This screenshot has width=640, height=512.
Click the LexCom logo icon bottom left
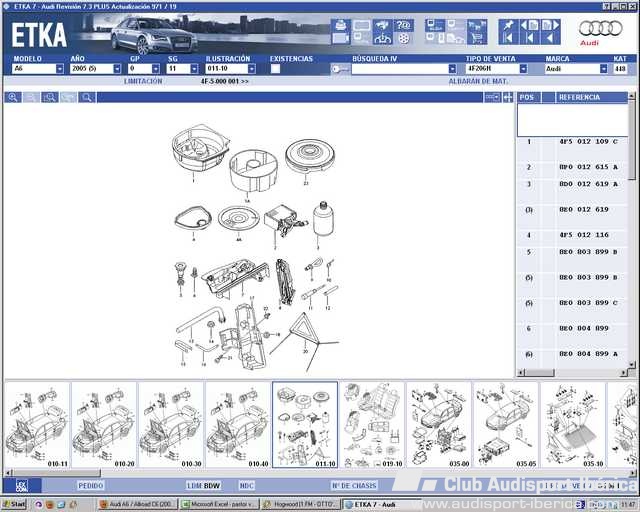(x=22, y=486)
